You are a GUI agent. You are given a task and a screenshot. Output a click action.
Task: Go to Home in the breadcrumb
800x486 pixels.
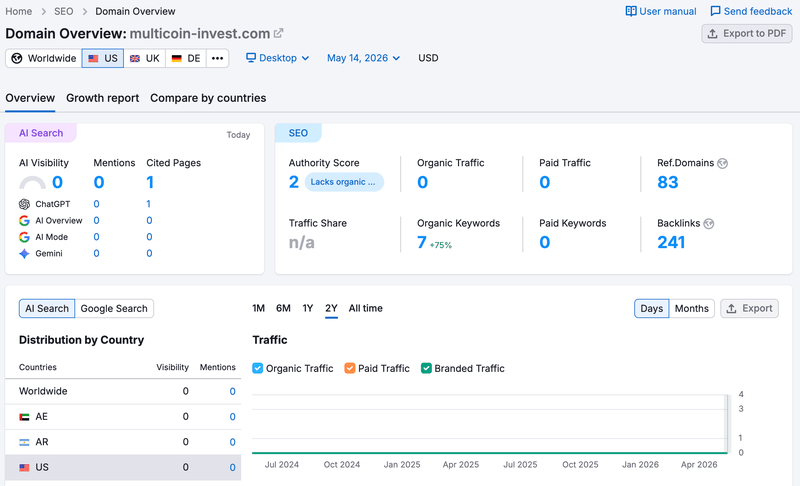pos(18,11)
